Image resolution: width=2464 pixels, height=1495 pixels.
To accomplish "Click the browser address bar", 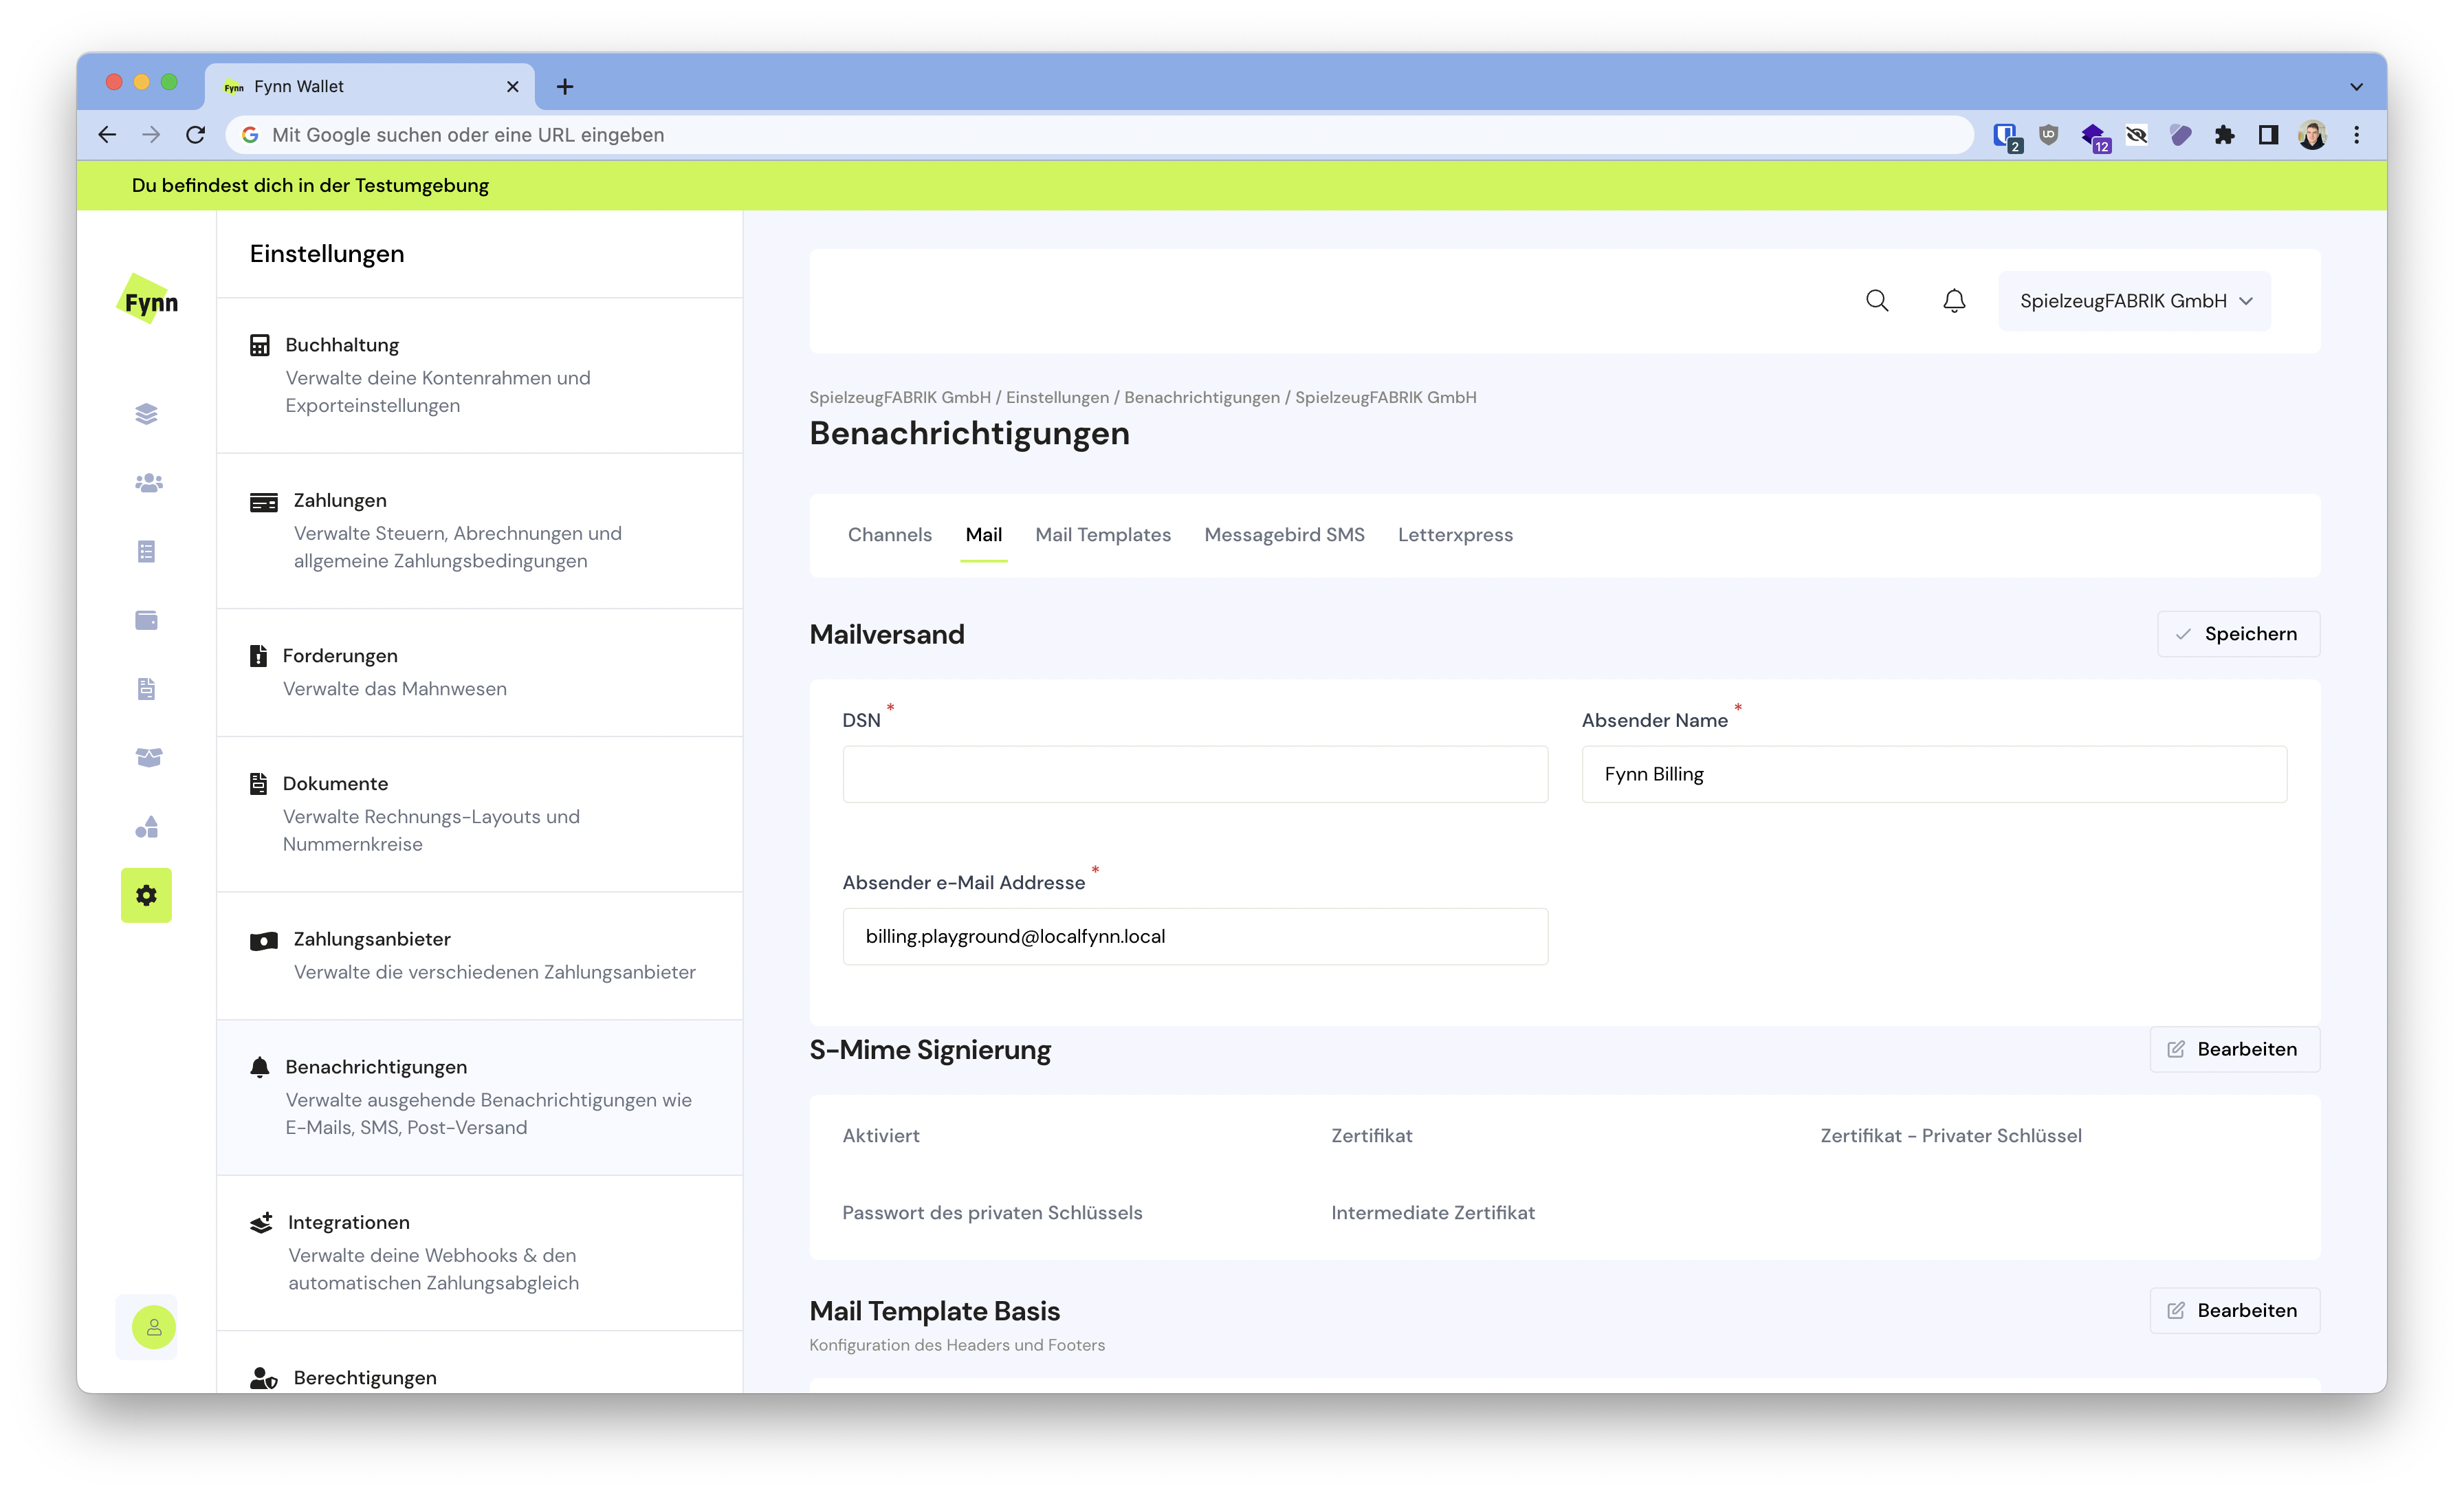I will 1100,135.
